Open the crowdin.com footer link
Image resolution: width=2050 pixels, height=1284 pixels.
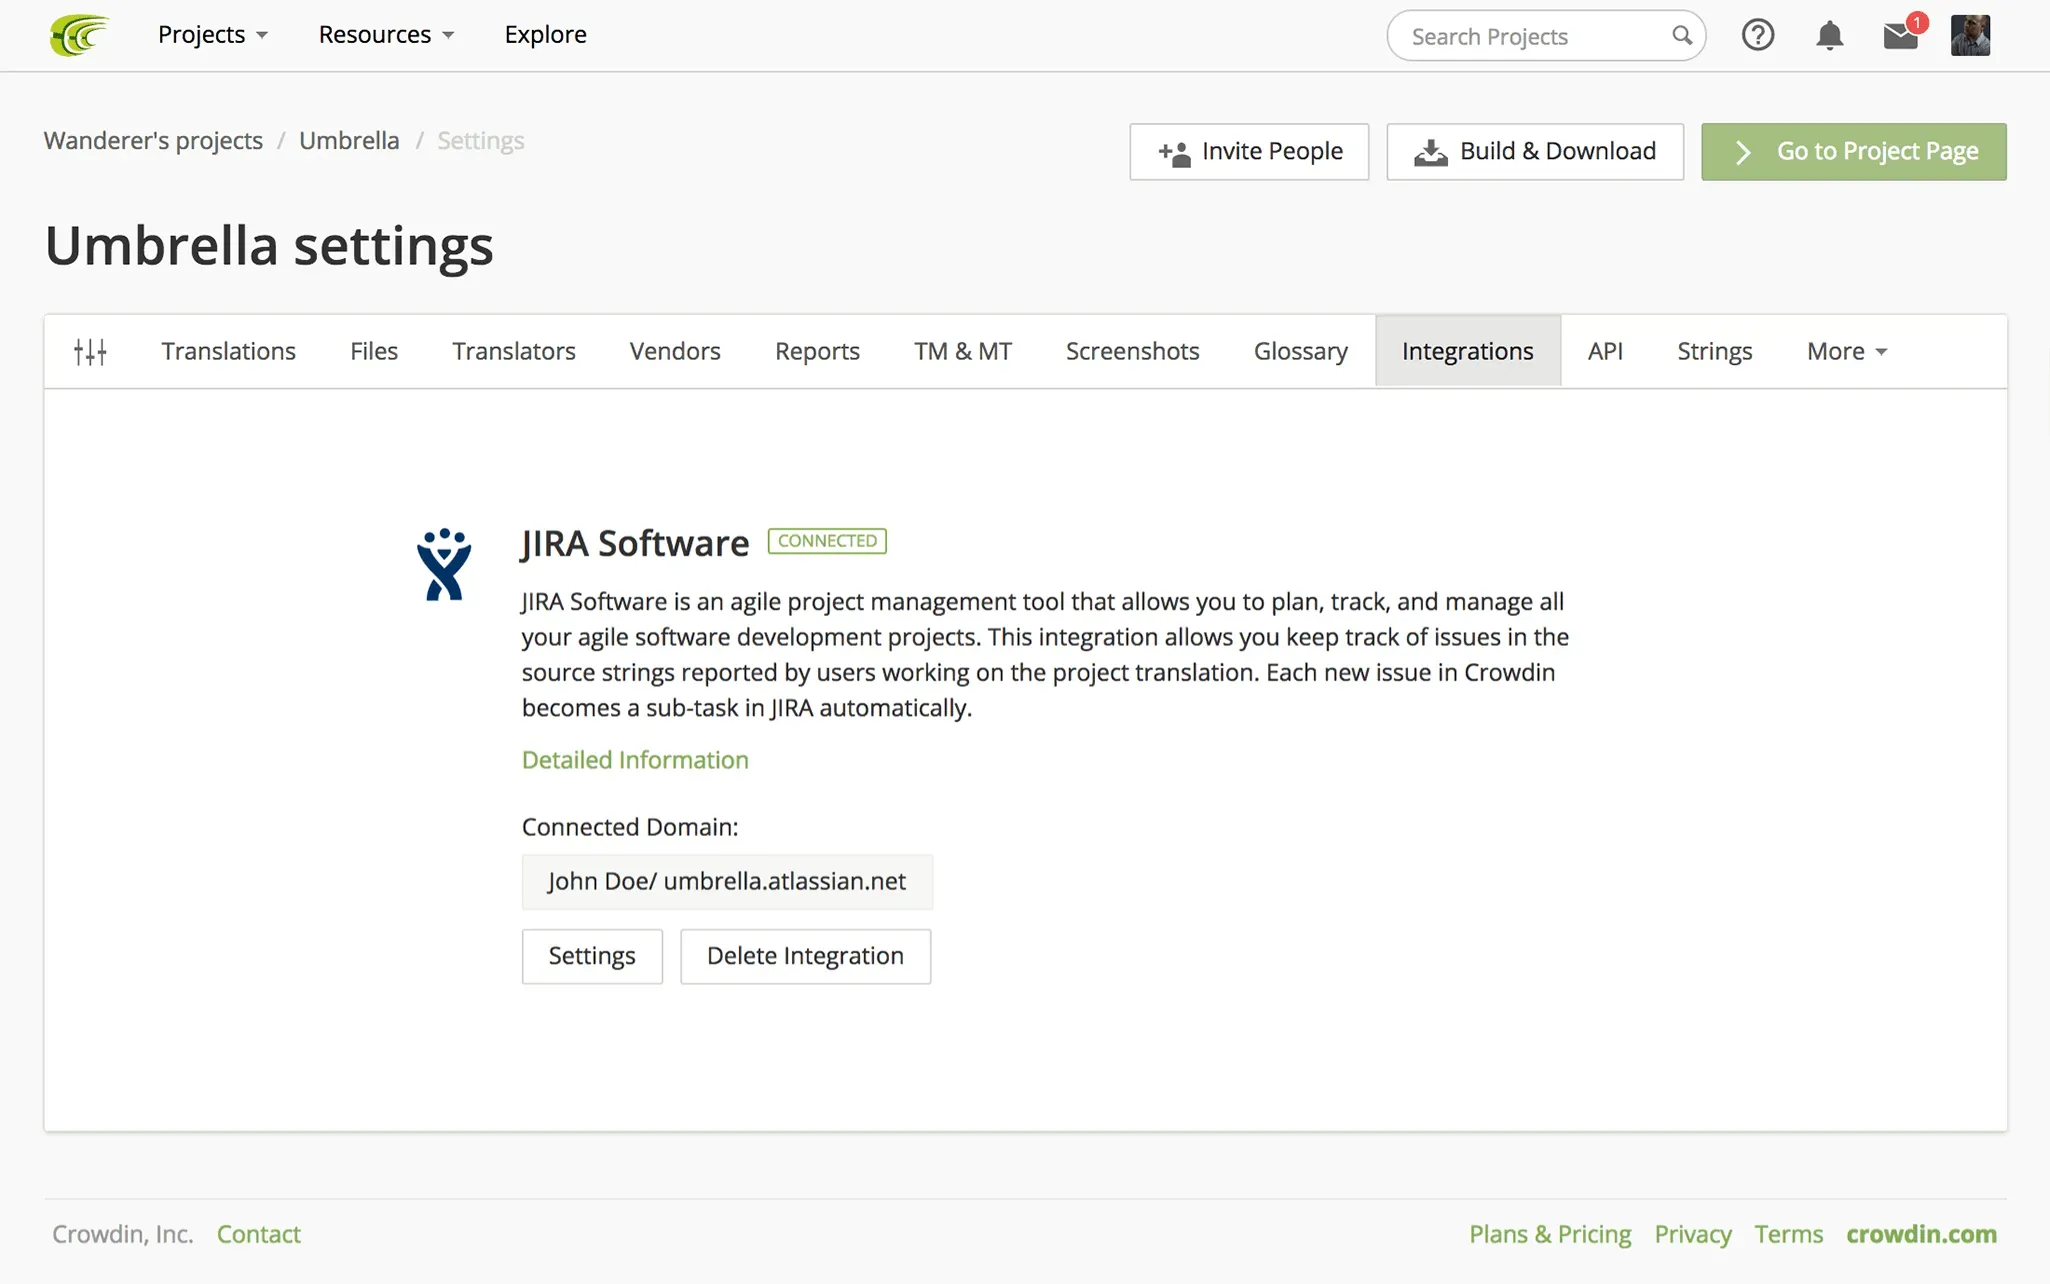coord(1921,1234)
